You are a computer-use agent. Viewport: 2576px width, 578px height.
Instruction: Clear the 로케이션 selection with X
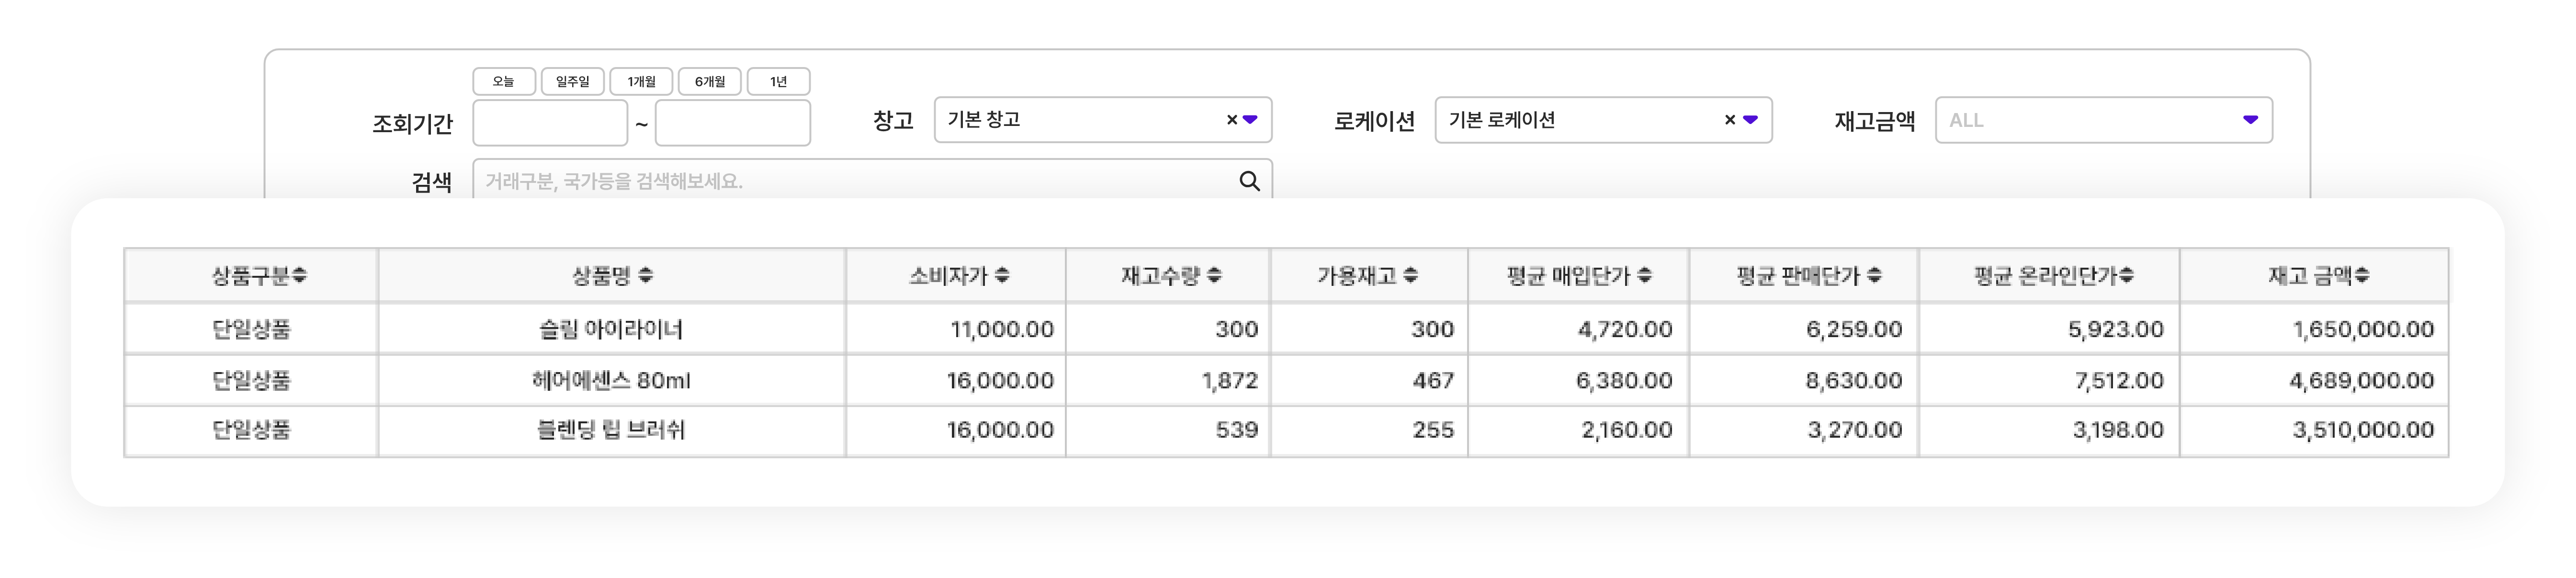(x=1730, y=120)
